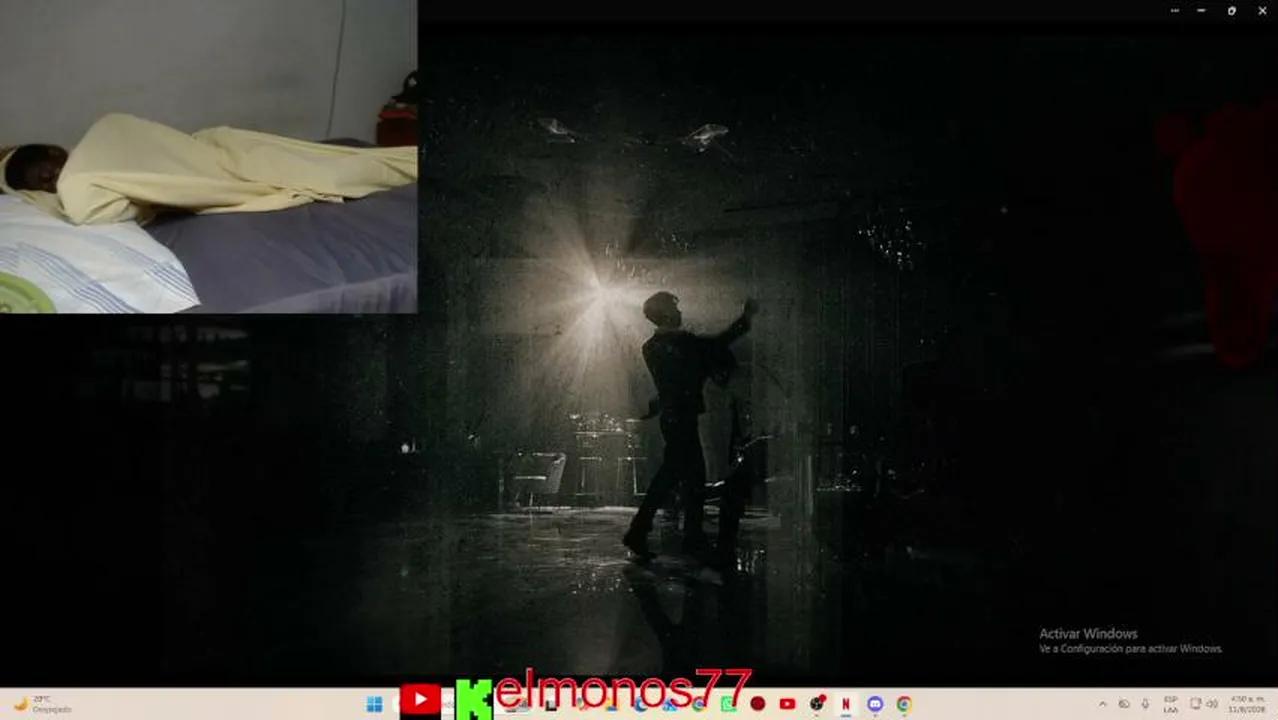This screenshot has height=720, width=1278.
Task: Open Google Chrome at the taskbar's right end
Action: coord(904,704)
